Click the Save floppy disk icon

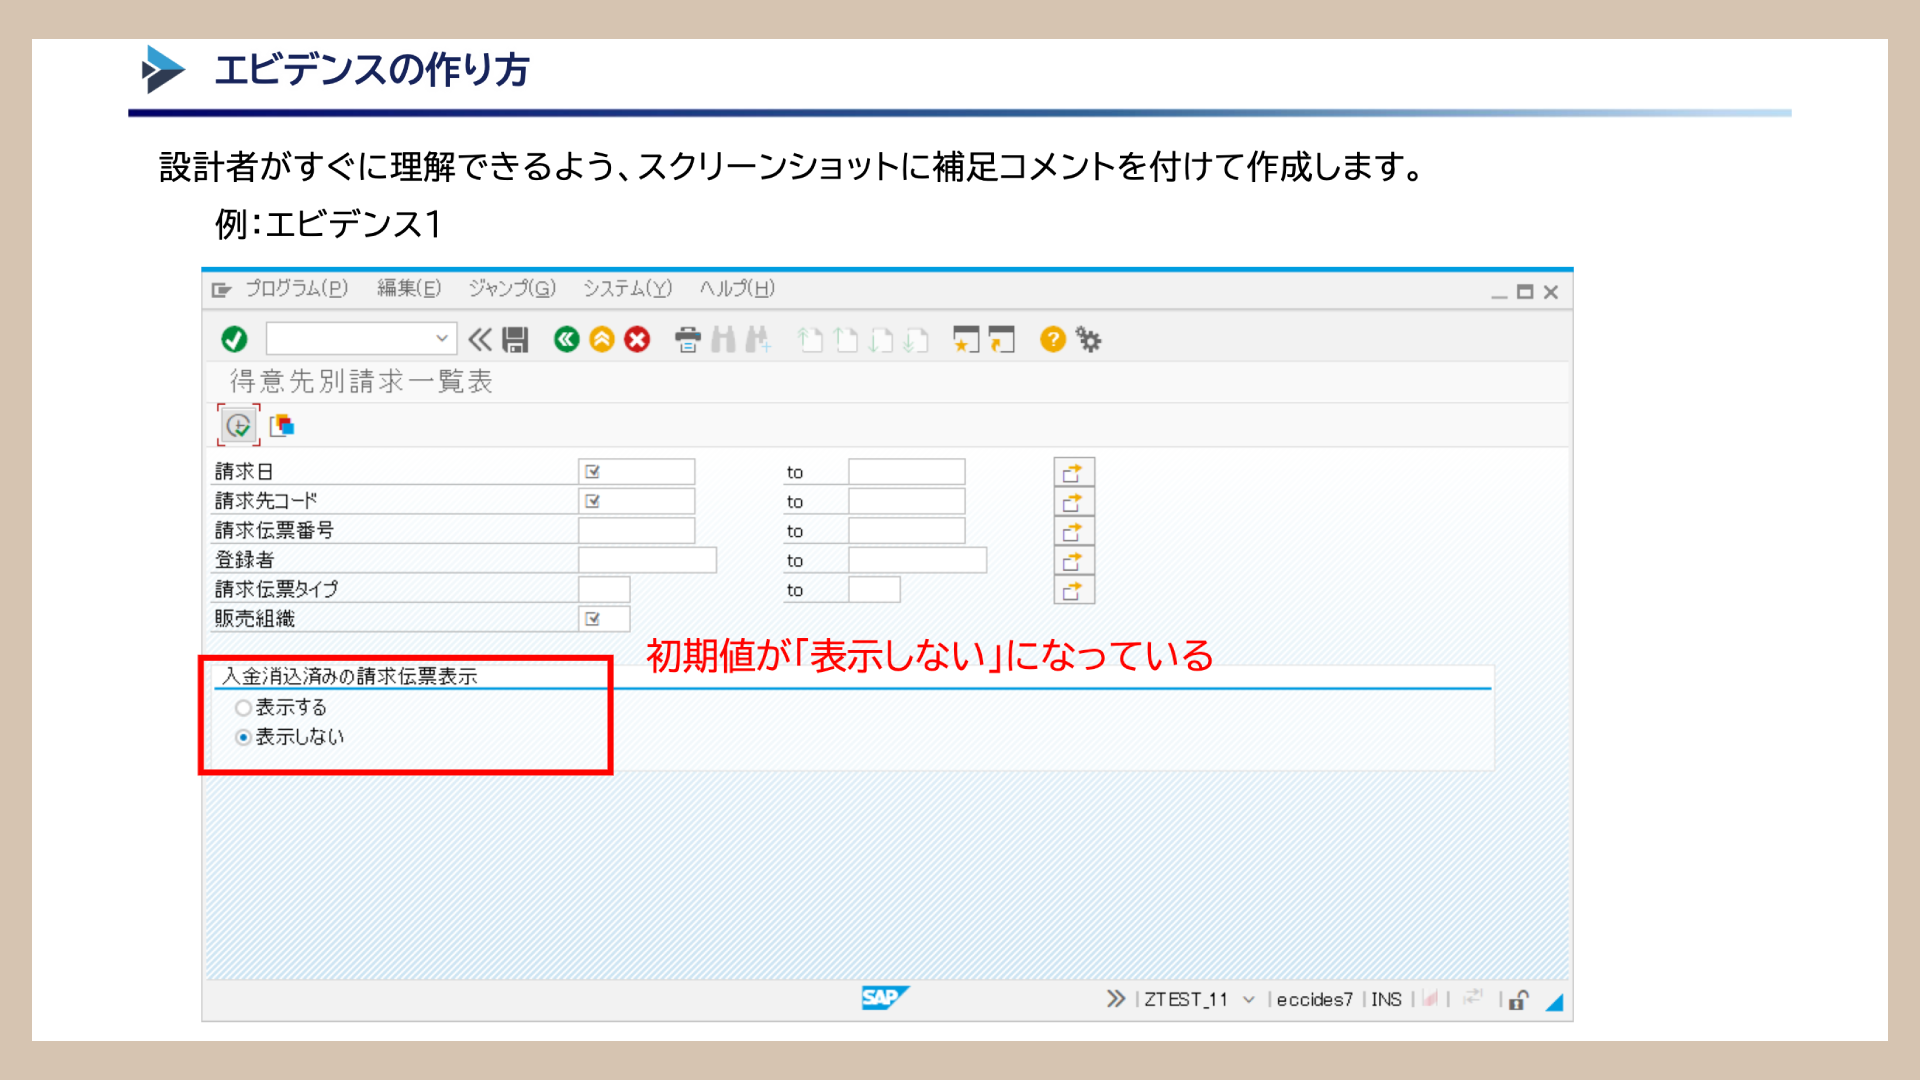[515, 340]
